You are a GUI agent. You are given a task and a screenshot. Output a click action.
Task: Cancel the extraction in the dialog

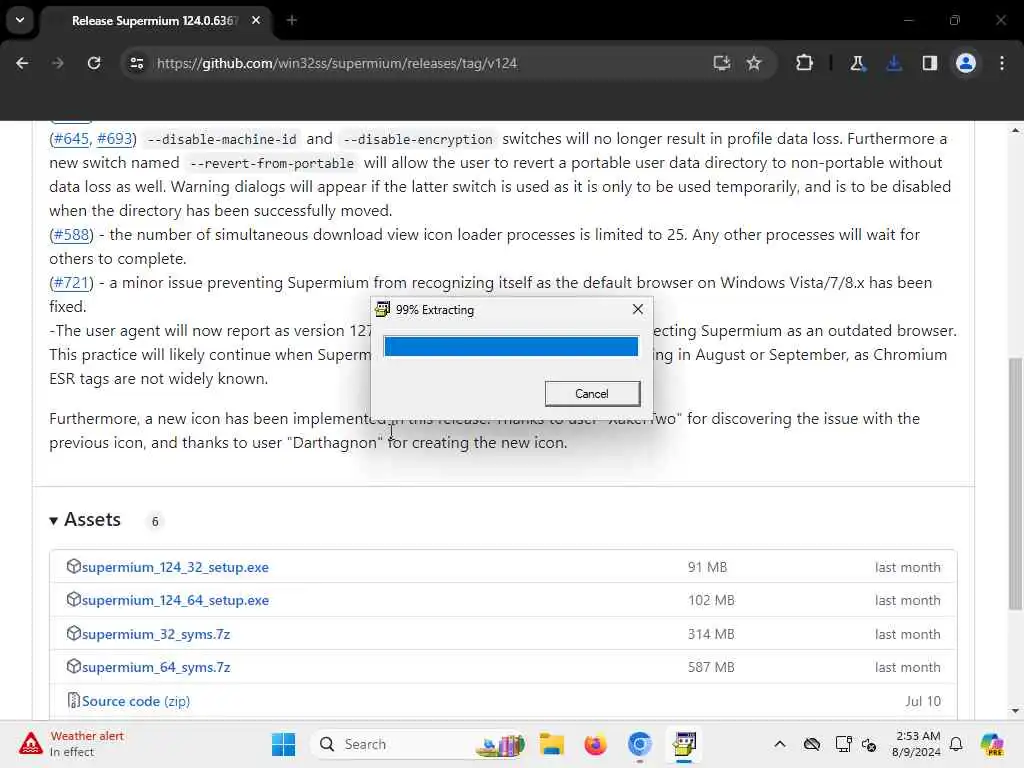pyautogui.click(x=592, y=394)
